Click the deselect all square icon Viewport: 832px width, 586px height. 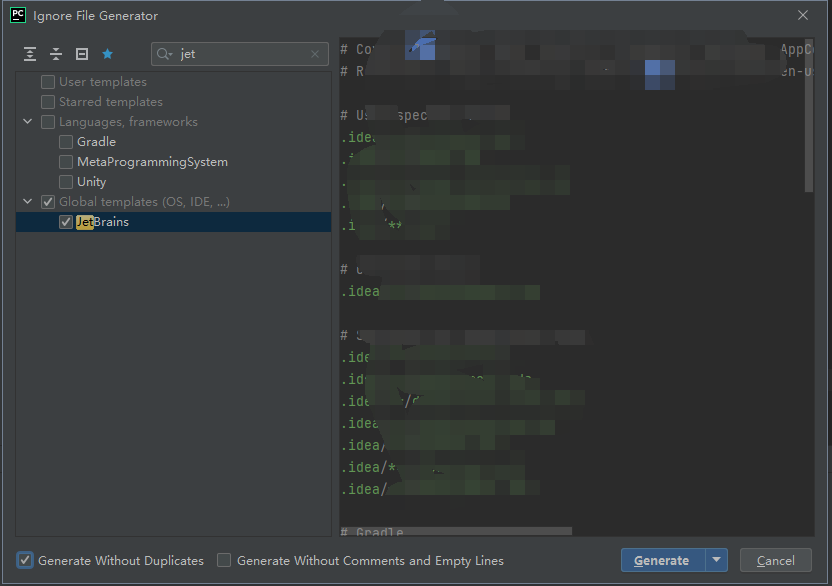(82, 54)
